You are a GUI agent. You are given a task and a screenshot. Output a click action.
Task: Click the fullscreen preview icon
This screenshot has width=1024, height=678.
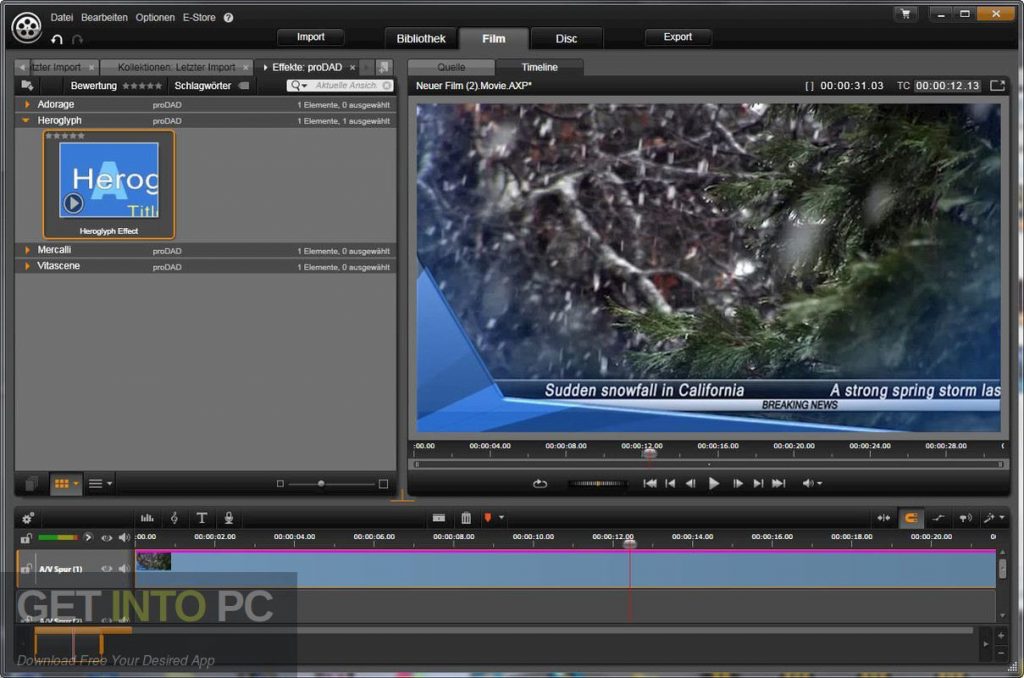click(997, 86)
